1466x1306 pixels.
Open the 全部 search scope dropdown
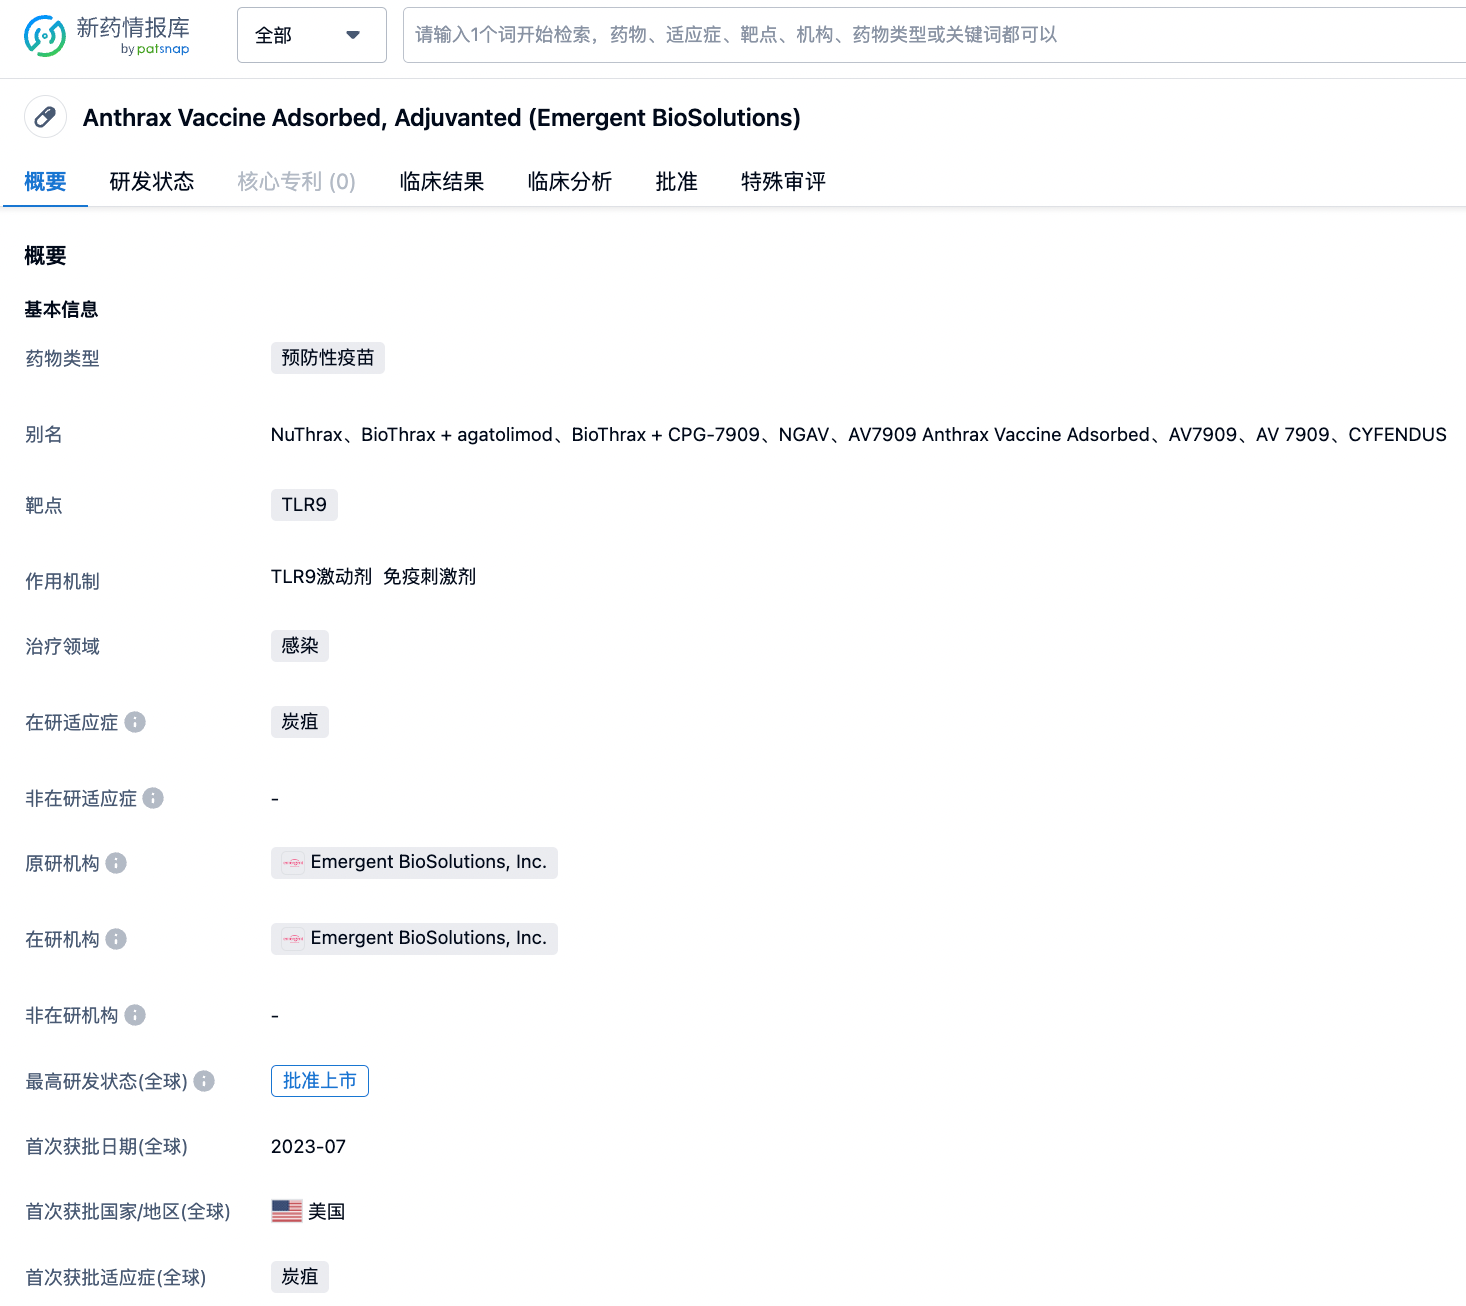point(312,35)
